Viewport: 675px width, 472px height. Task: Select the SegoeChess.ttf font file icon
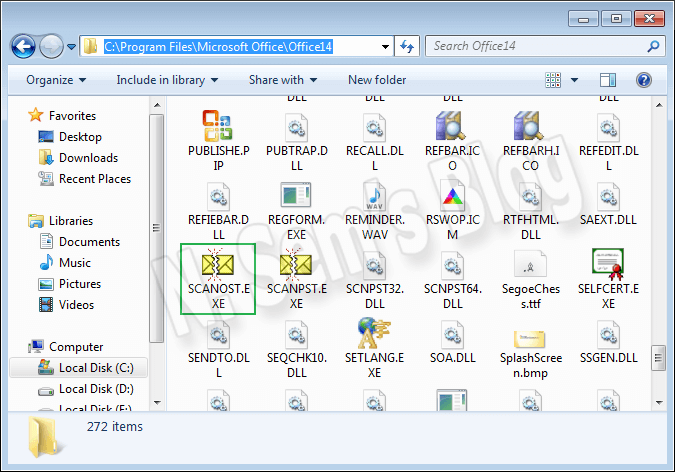[530, 264]
